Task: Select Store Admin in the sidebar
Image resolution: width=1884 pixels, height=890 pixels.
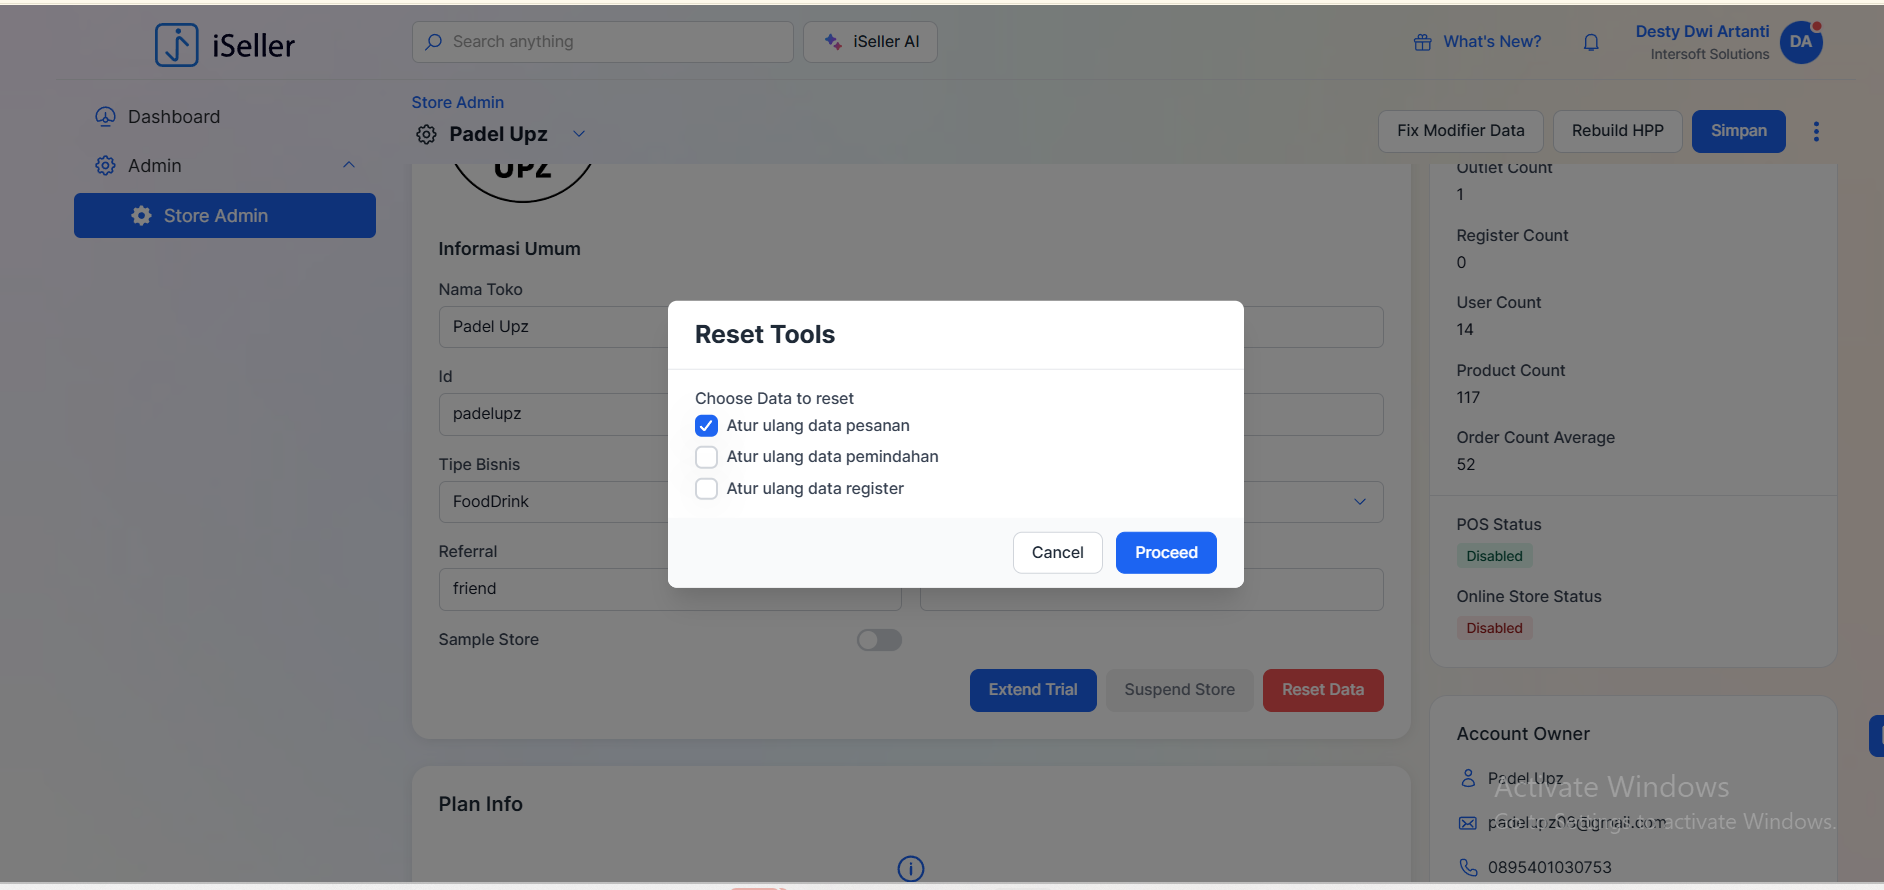Action: pos(225,216)
